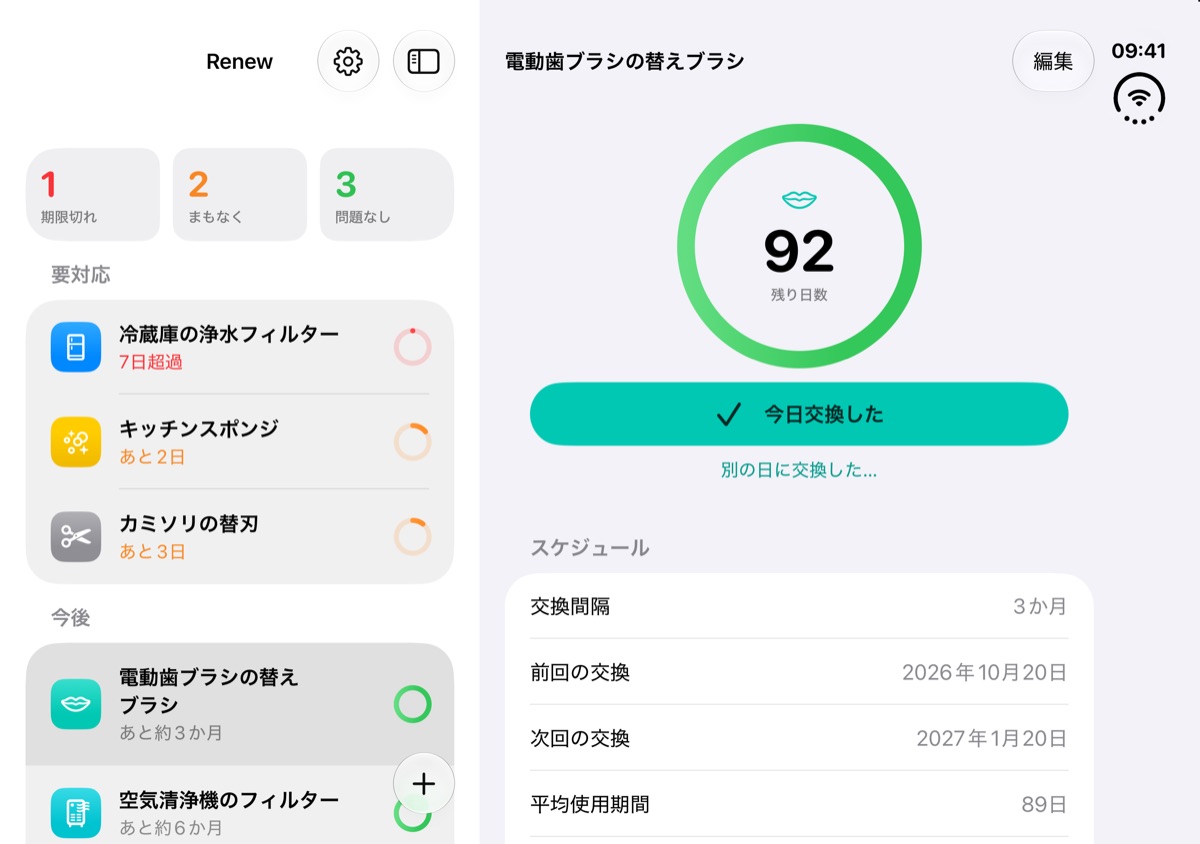Open settings with the gear icon

pyautogui.click(x=348, y=61)
